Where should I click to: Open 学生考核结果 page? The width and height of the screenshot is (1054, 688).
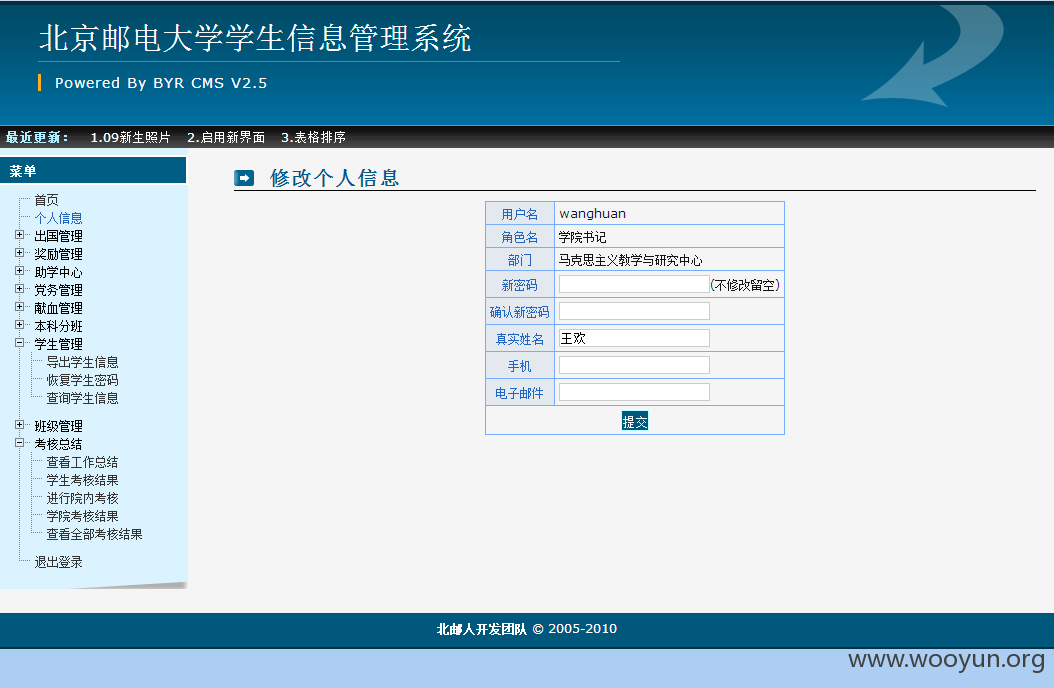point(82,480)
